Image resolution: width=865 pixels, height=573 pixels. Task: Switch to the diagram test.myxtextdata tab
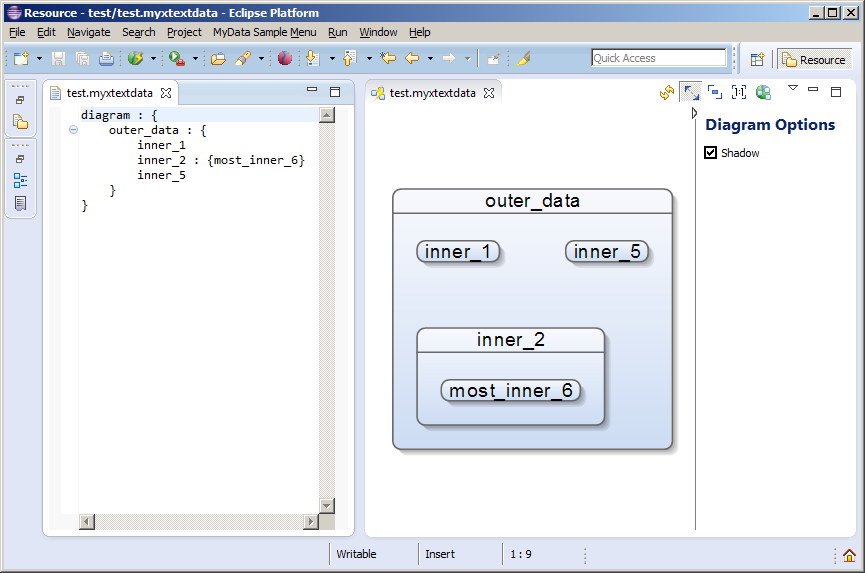pos(432,93)
